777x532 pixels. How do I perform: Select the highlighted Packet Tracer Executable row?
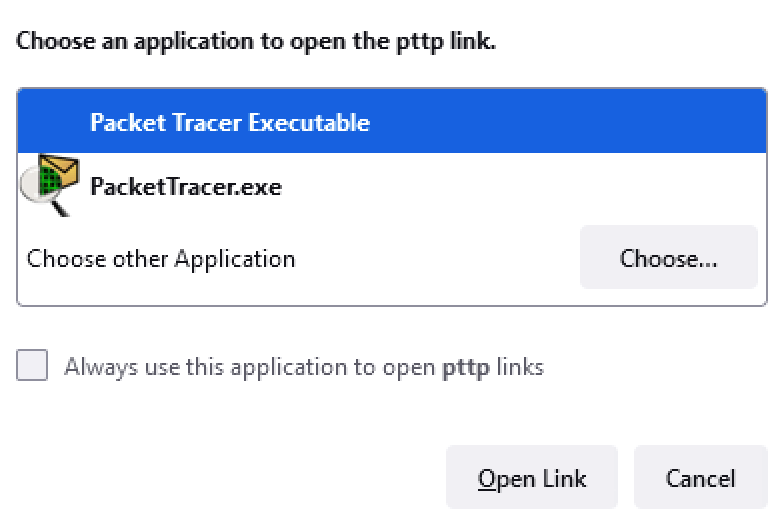pos(392,121)
